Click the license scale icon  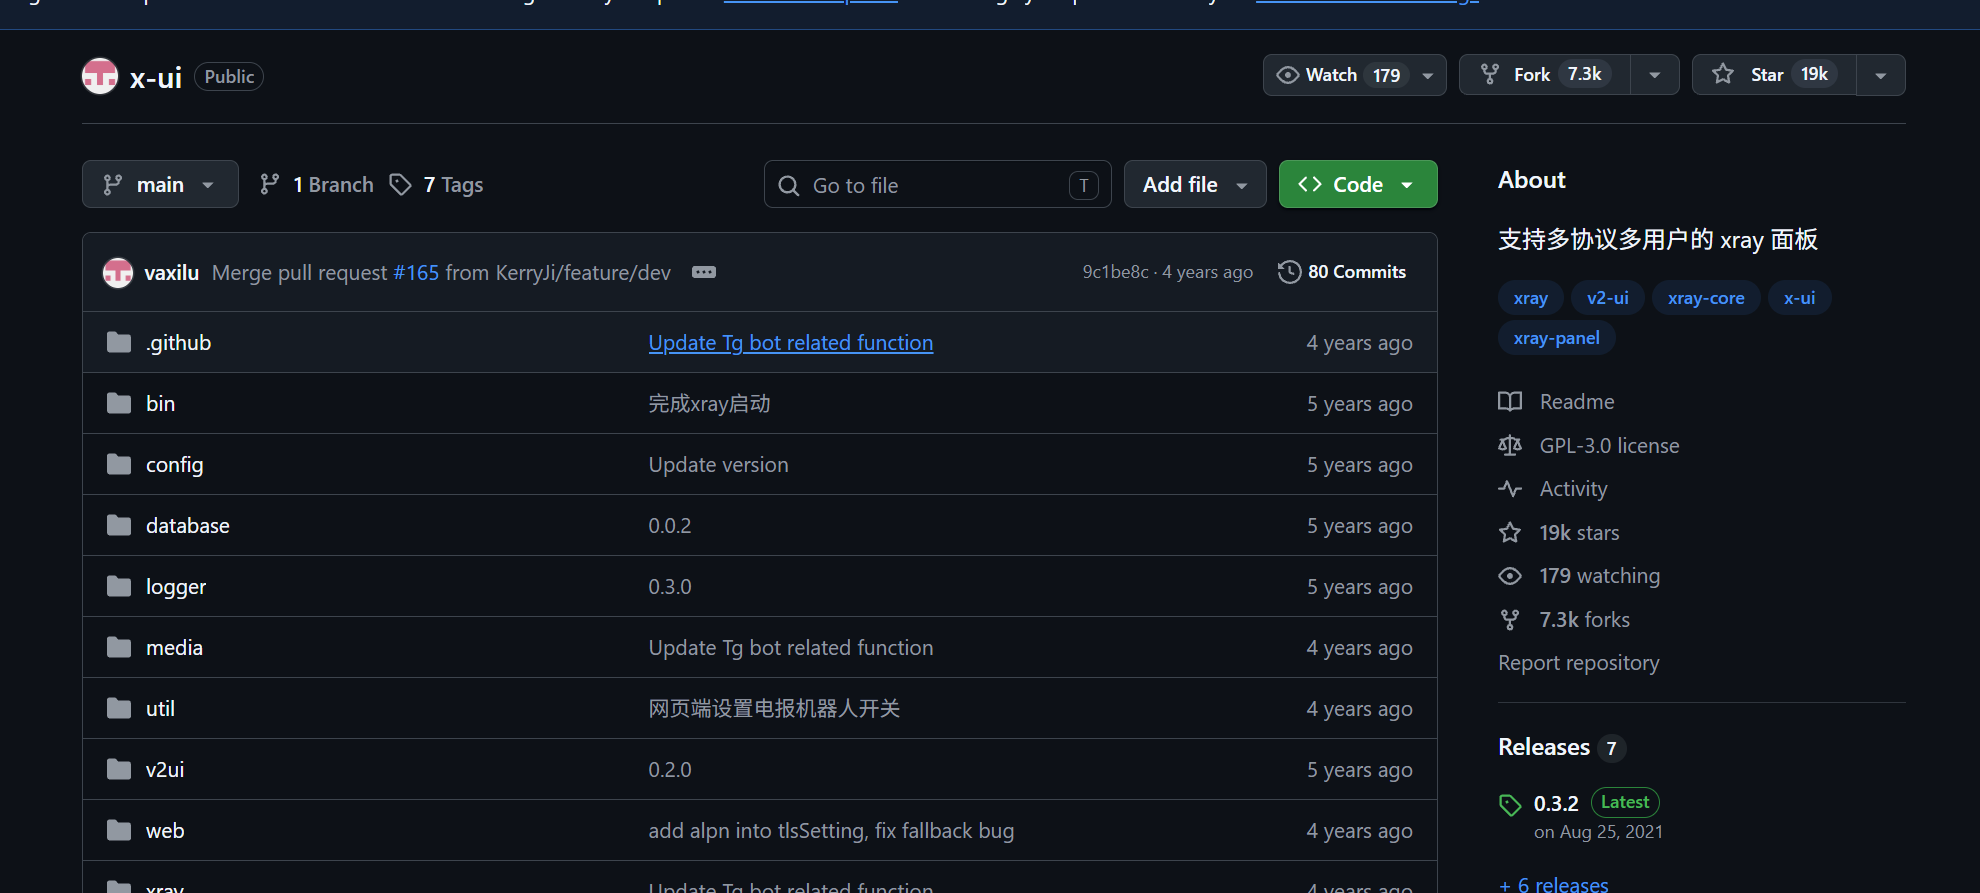[1510, 446]
